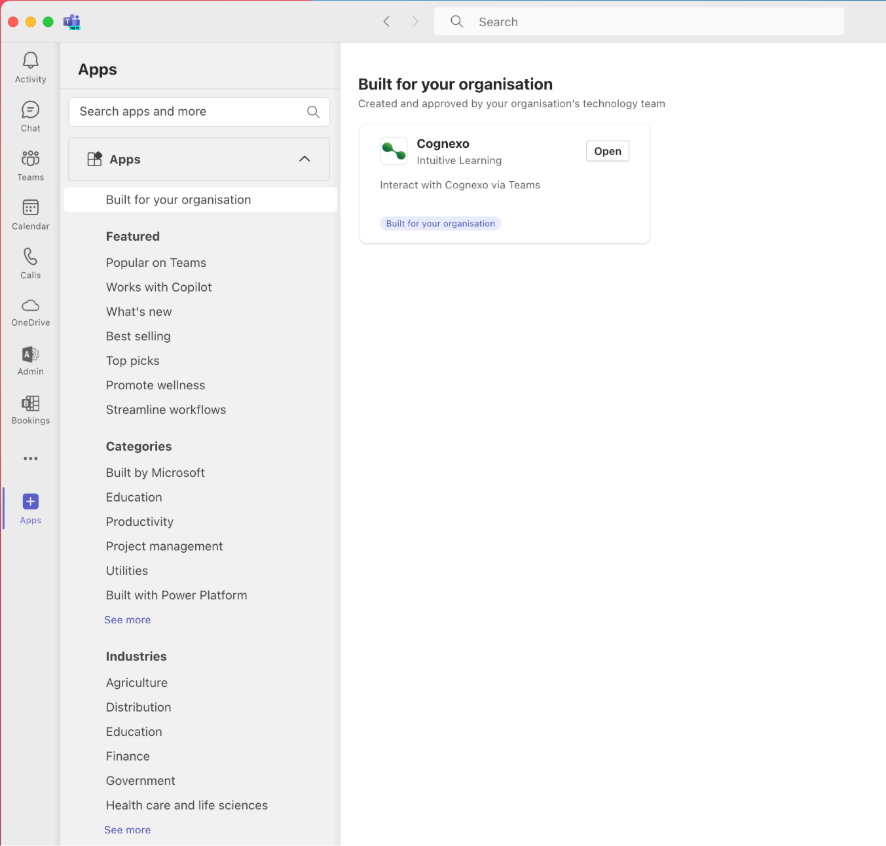Open the Admin app icon
Viewport: 886px width, 846px height.
[x=30, y=355]
